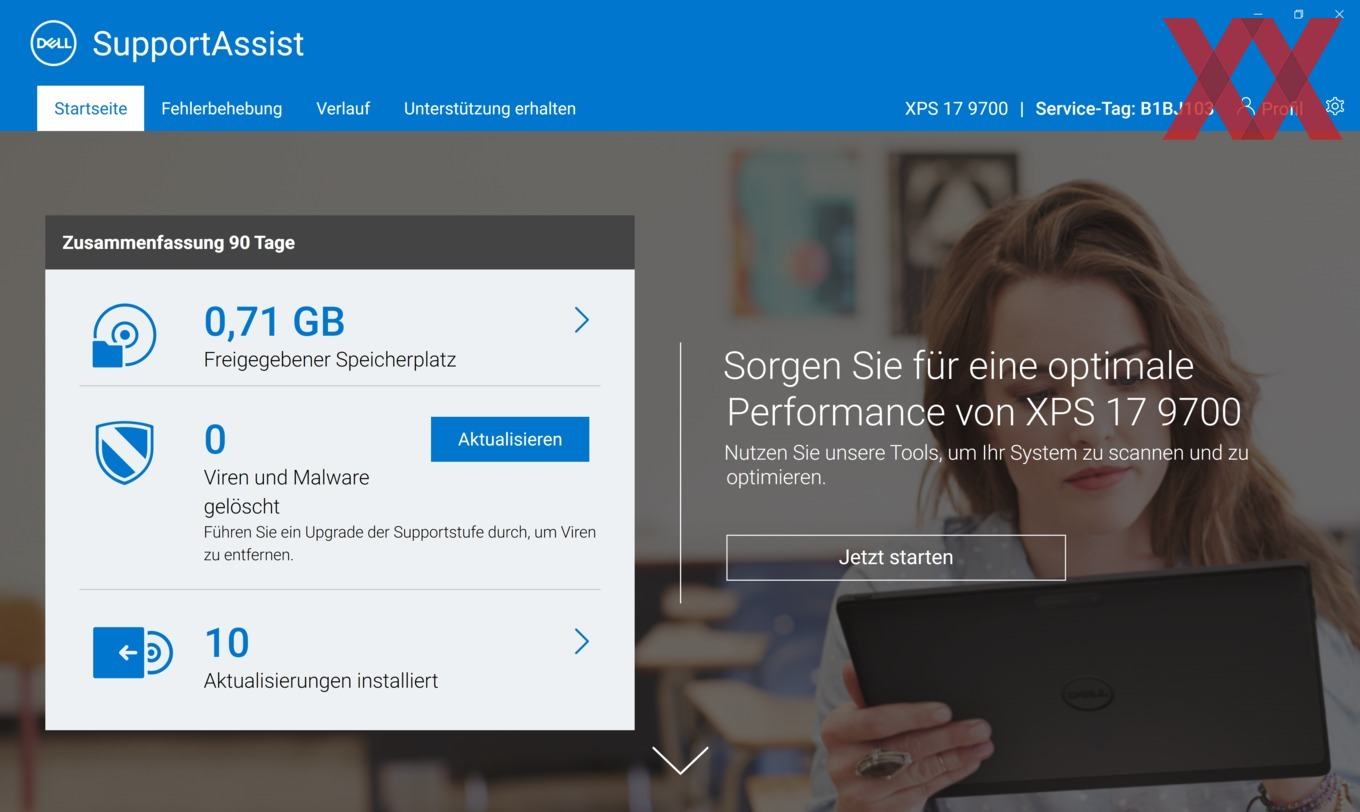Viewport: 1360px width, 812px height.
Task: Click the 0 viruses count
Action: (x=215, y=440)
